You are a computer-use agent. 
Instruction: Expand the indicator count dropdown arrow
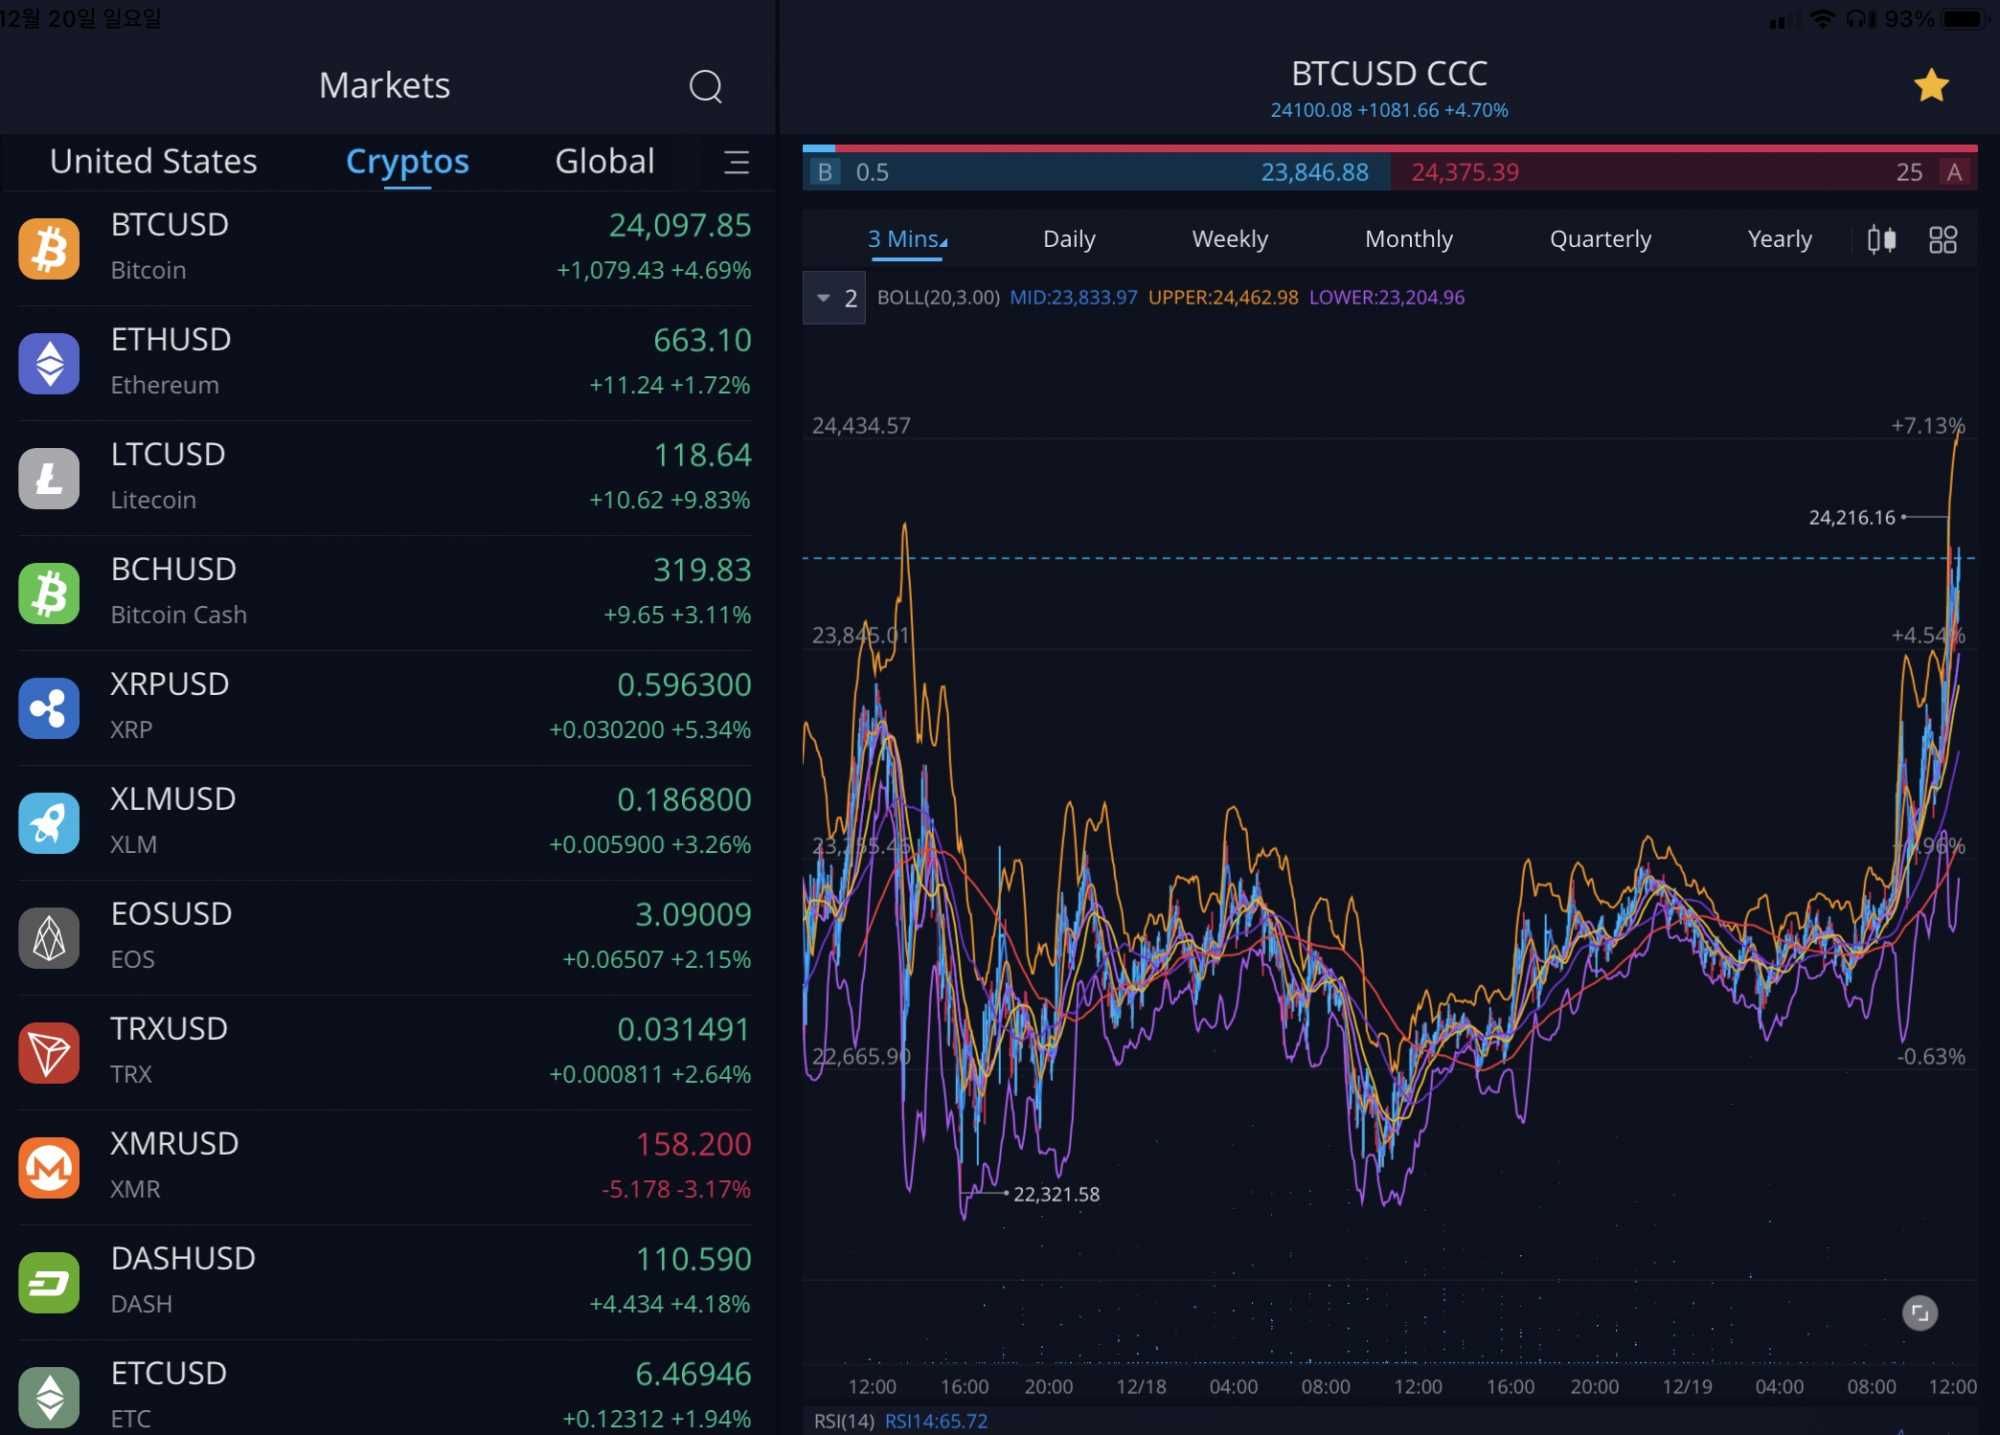tap(824, 298)
